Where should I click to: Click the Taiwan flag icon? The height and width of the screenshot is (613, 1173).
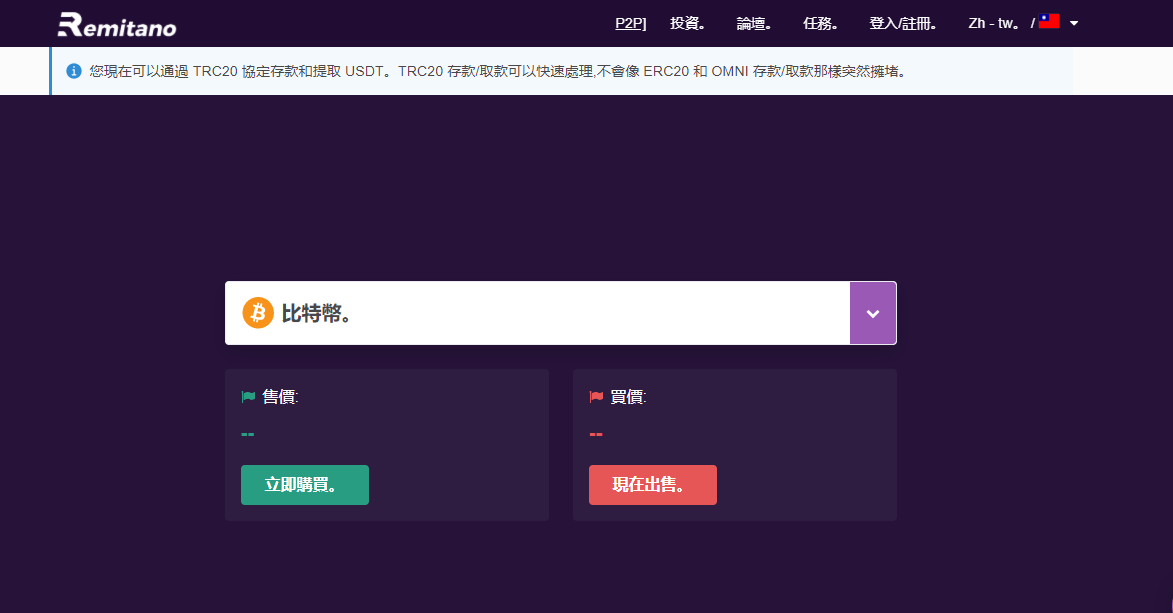point(1049,22)
